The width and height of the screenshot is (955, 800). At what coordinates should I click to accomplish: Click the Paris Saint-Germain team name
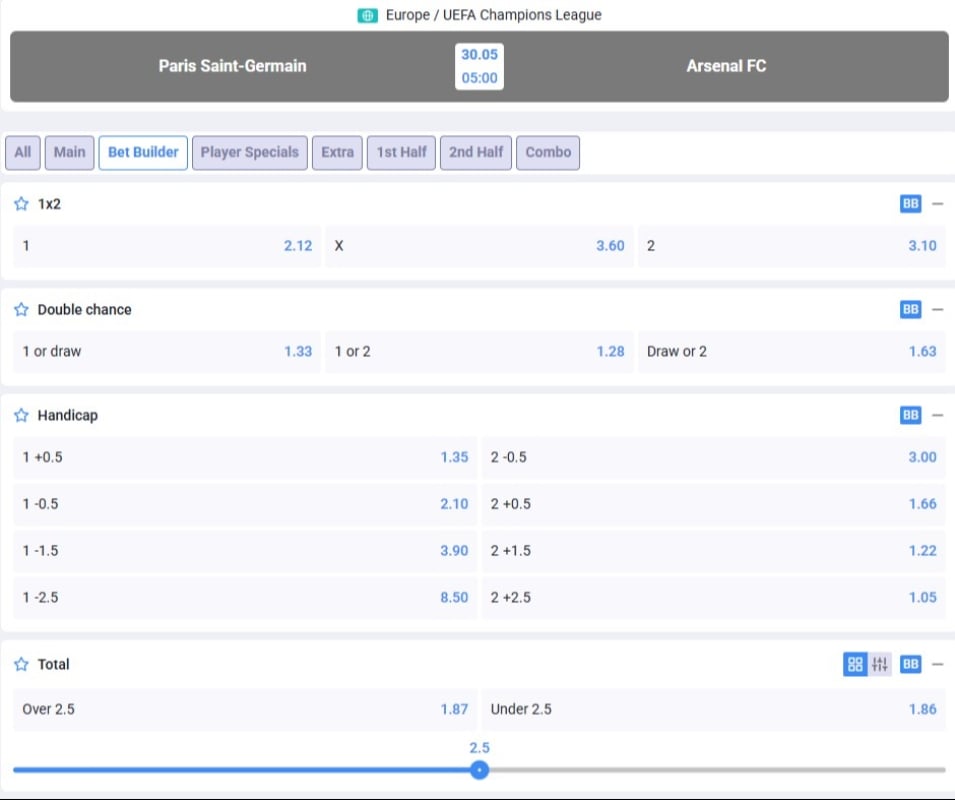233,66
